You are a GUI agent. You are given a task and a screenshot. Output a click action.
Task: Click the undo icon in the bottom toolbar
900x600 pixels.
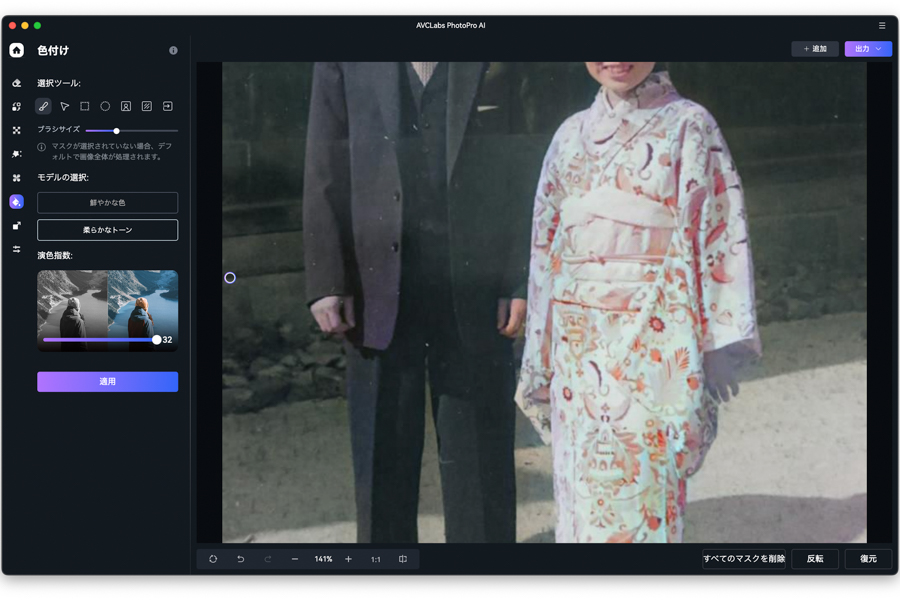click(240, 559)
